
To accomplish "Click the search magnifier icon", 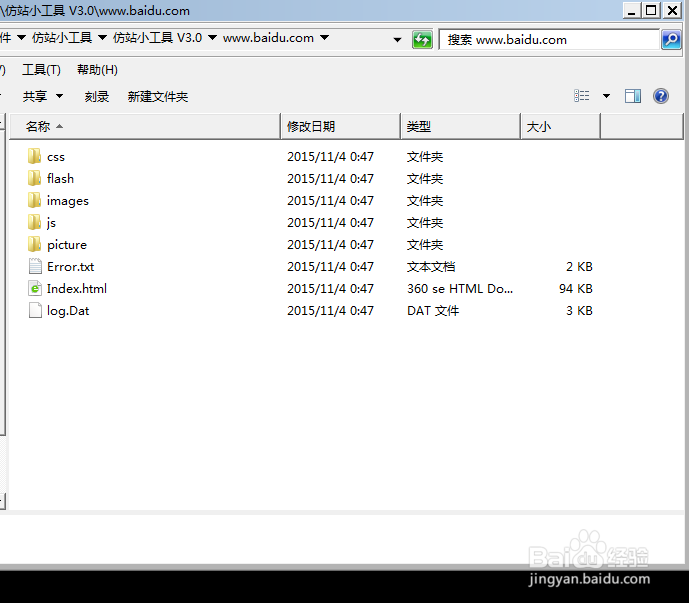I will 671,40.
